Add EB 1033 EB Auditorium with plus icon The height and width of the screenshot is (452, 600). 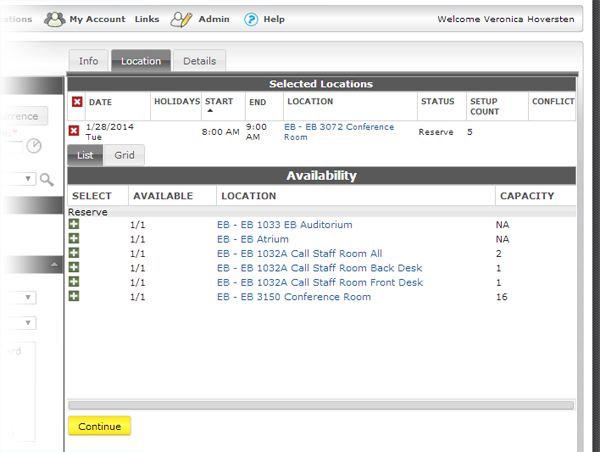point(74,225)
